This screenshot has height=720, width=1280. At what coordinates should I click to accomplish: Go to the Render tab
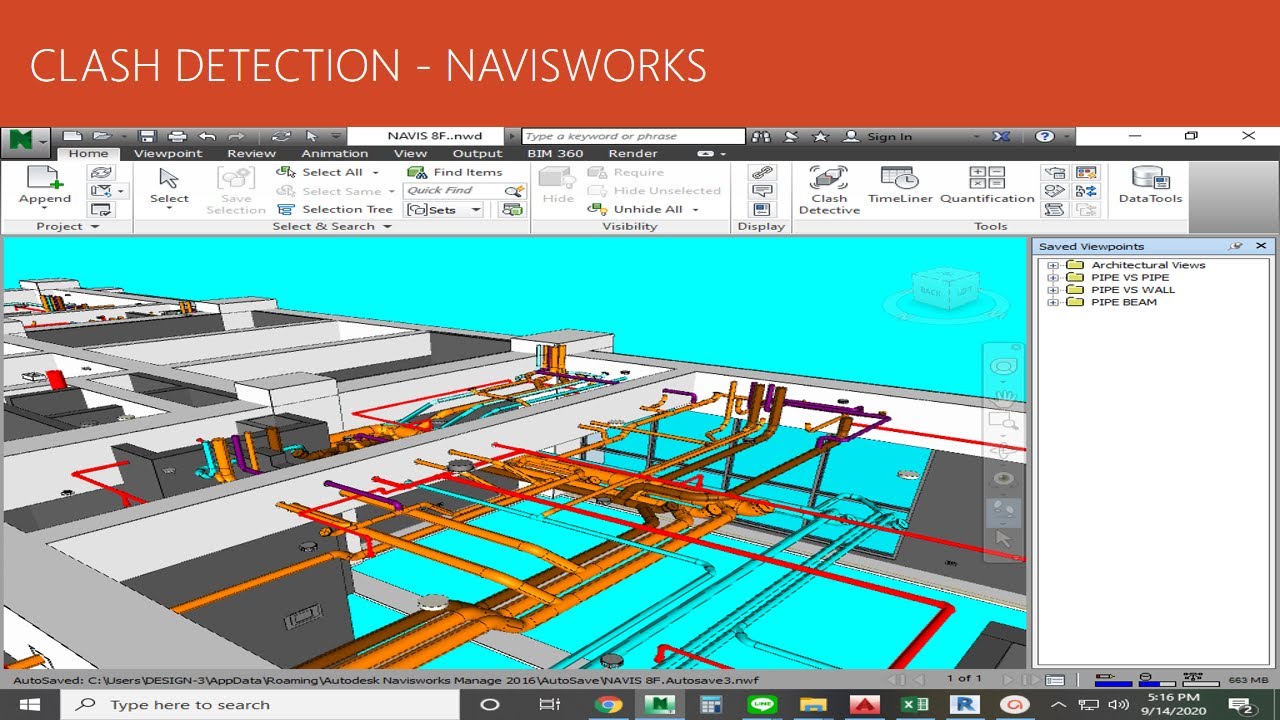point(633,153)
